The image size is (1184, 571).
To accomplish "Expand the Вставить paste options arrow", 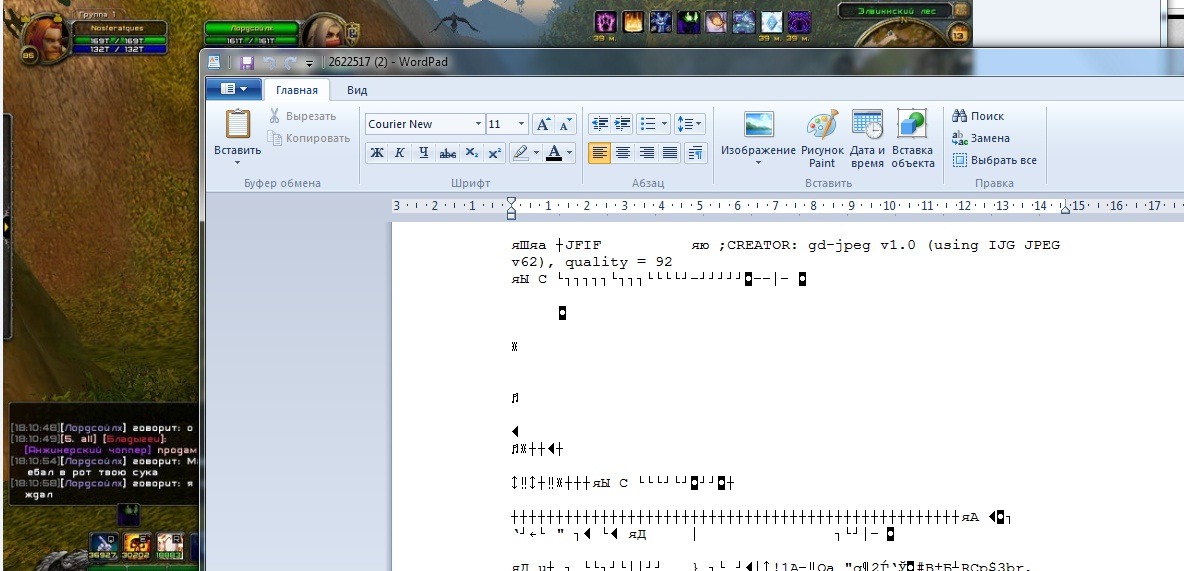I will point(237,162).
